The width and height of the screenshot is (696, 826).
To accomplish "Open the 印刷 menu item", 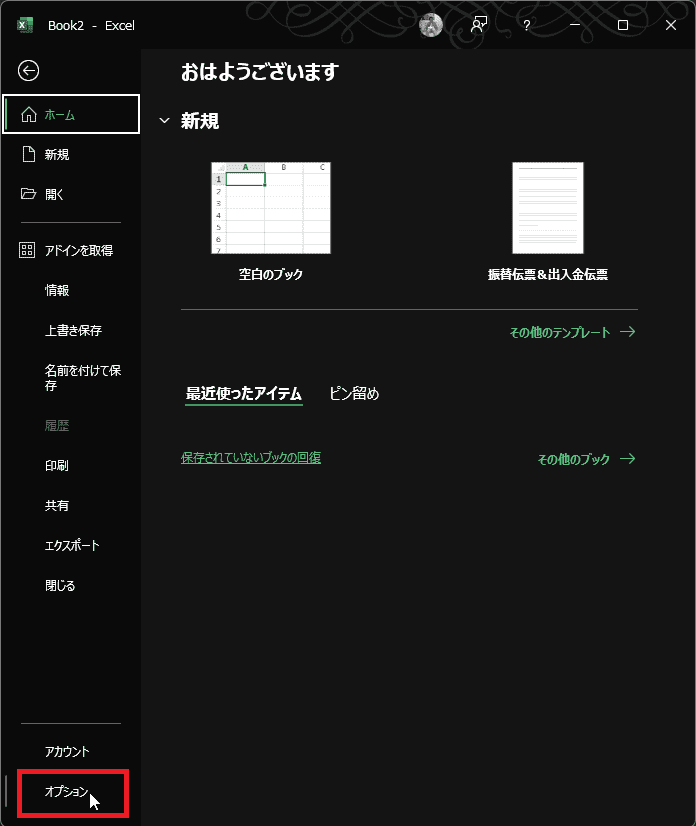I will pyautogui.click(x=57, y=466).
